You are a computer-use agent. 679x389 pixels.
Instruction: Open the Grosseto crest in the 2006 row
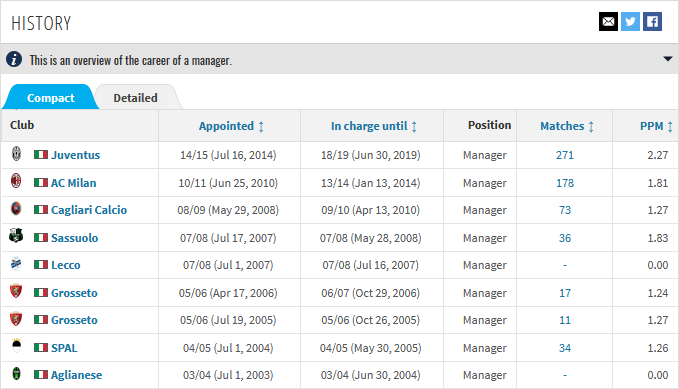(x=16, y=291)
